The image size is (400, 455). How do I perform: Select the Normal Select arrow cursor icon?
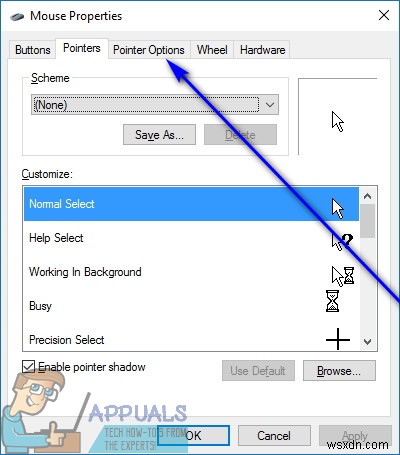[x=338, y=209]
